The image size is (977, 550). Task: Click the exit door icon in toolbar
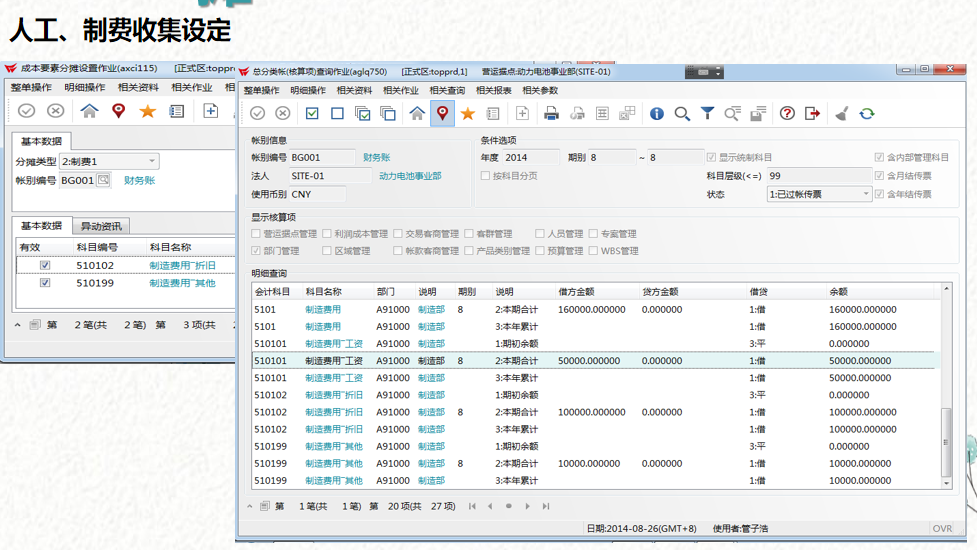[x=812, y=114]
